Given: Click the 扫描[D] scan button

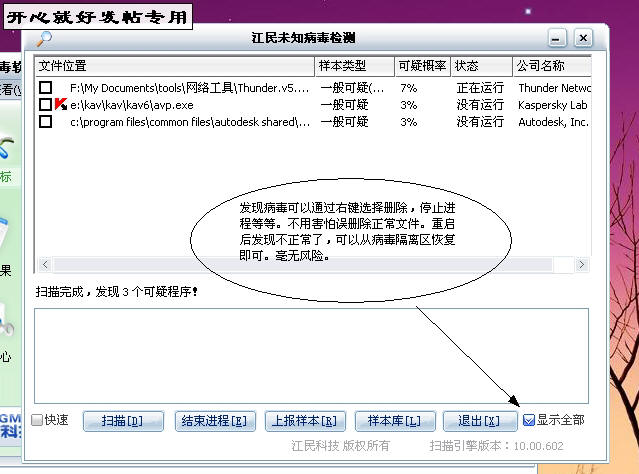Looking at the screenshot, I should (123, 421).
